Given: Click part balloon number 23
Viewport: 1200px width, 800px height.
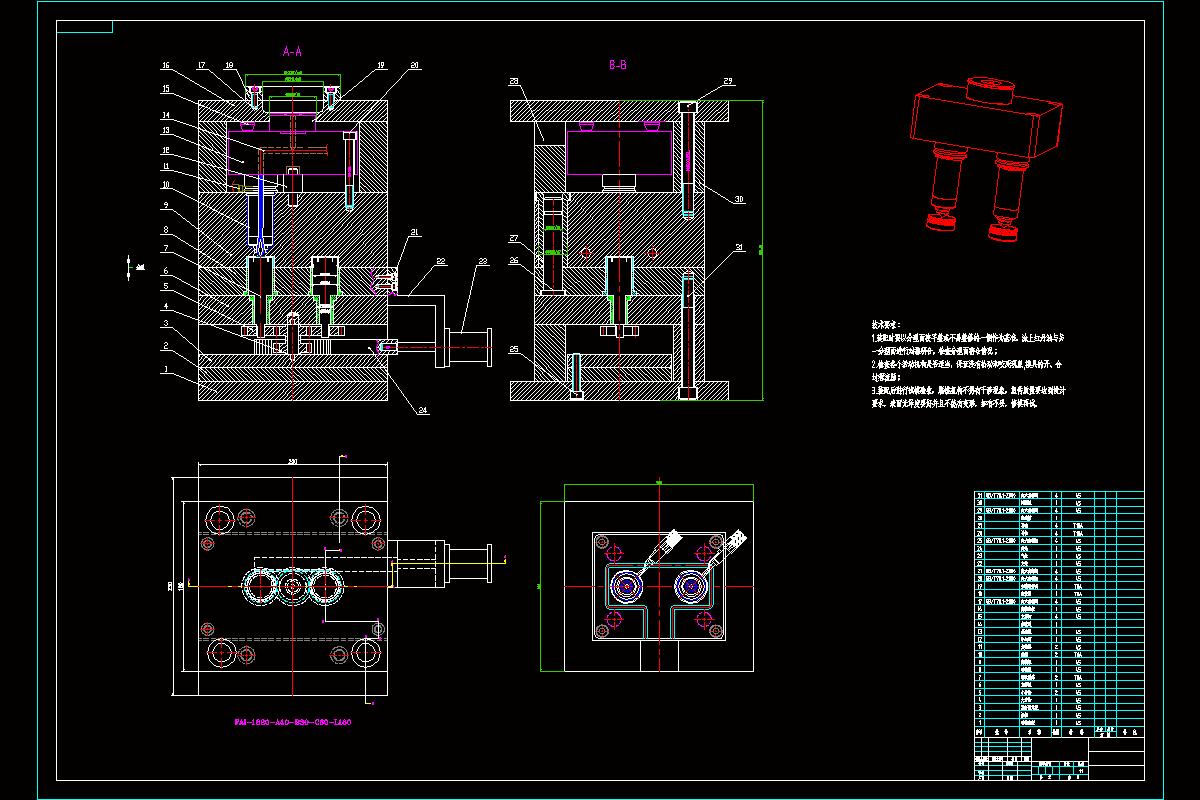Looking at the screenshot, I should click(483, 262).
